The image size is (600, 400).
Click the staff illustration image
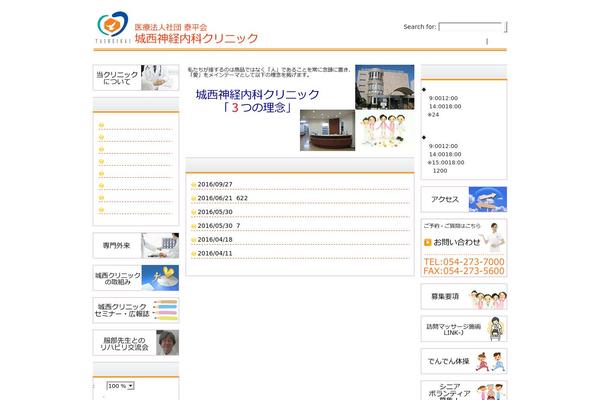(x=385, y=129)
